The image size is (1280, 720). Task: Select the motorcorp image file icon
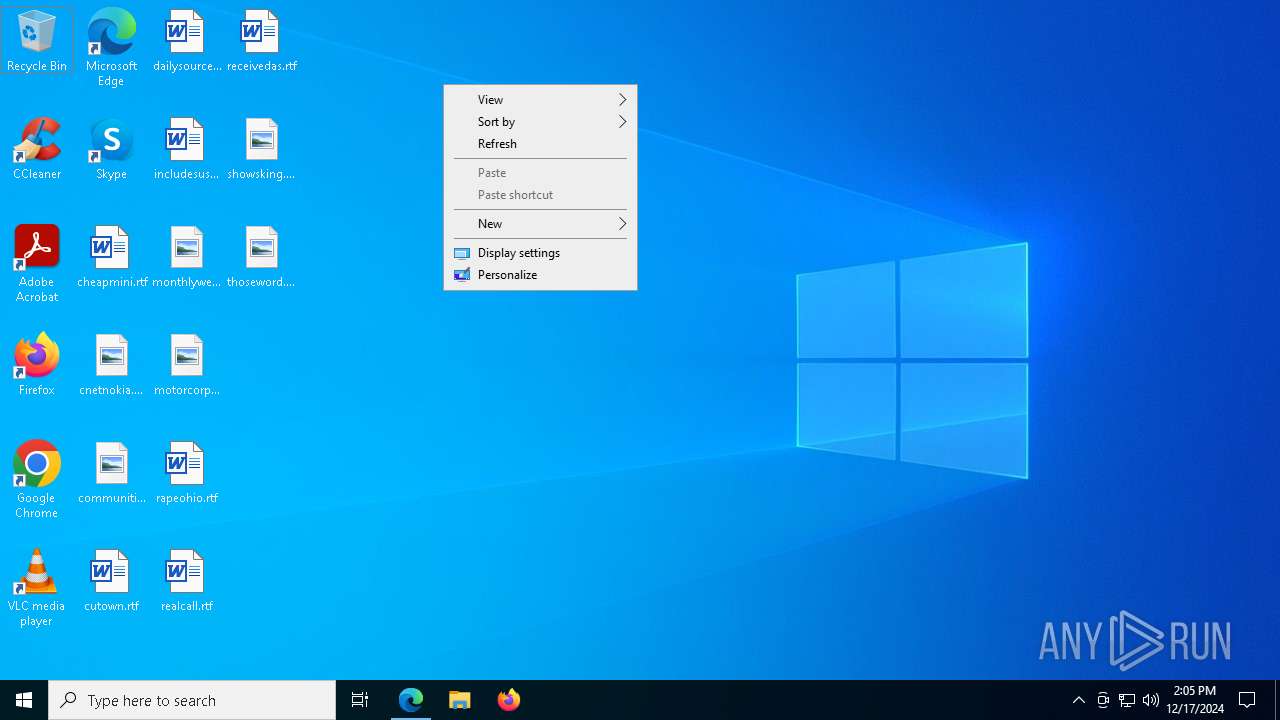pos(186,364)
